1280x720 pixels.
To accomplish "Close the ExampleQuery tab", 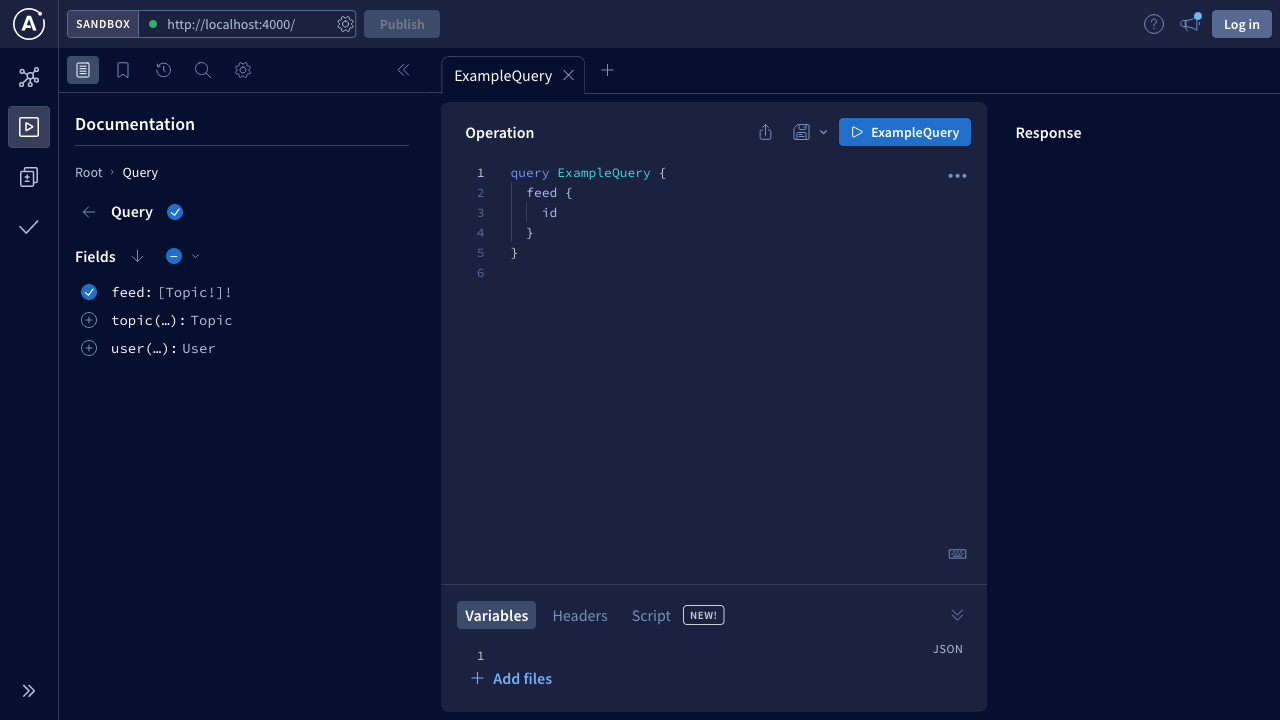I will [568, 75].
